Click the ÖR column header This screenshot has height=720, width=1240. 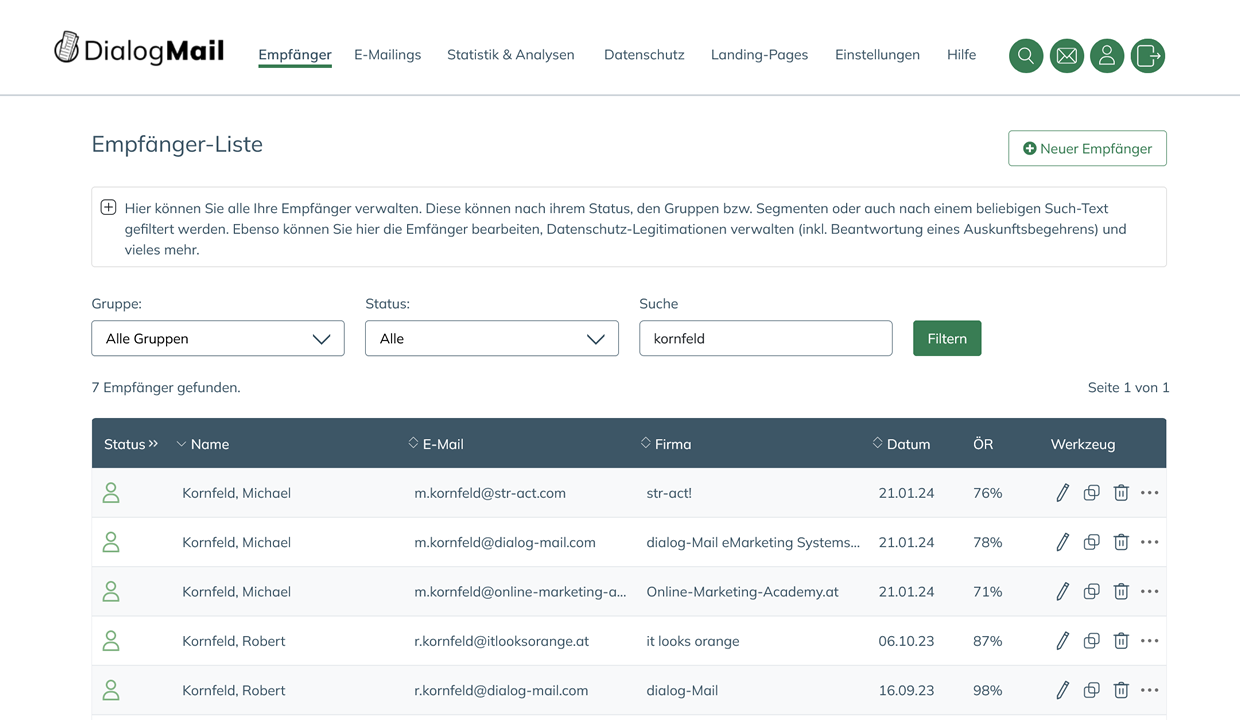click(x=983, y=444)
